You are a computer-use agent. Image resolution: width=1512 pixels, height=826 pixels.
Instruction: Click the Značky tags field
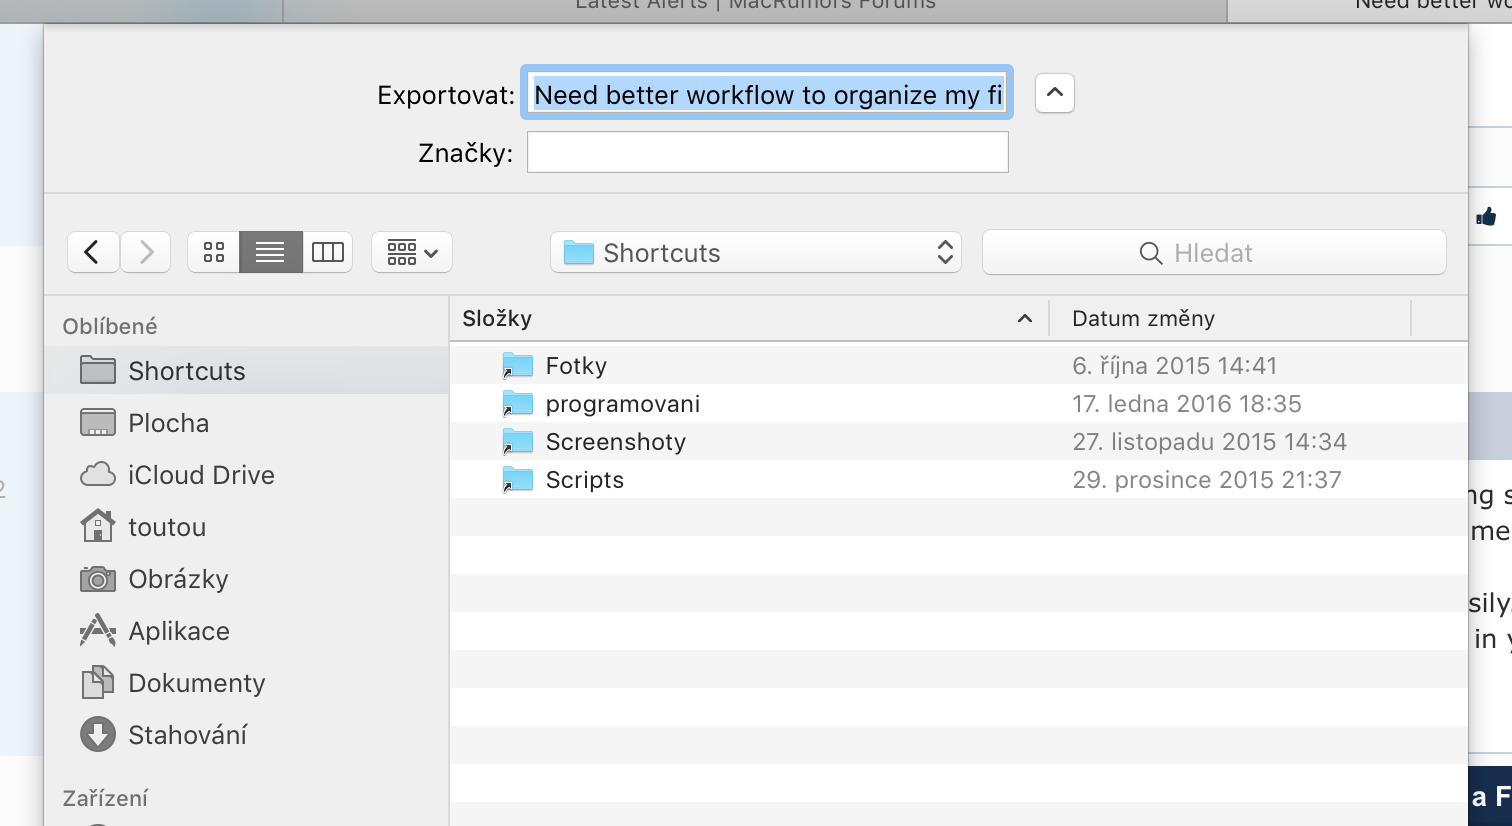pos(767,153)
